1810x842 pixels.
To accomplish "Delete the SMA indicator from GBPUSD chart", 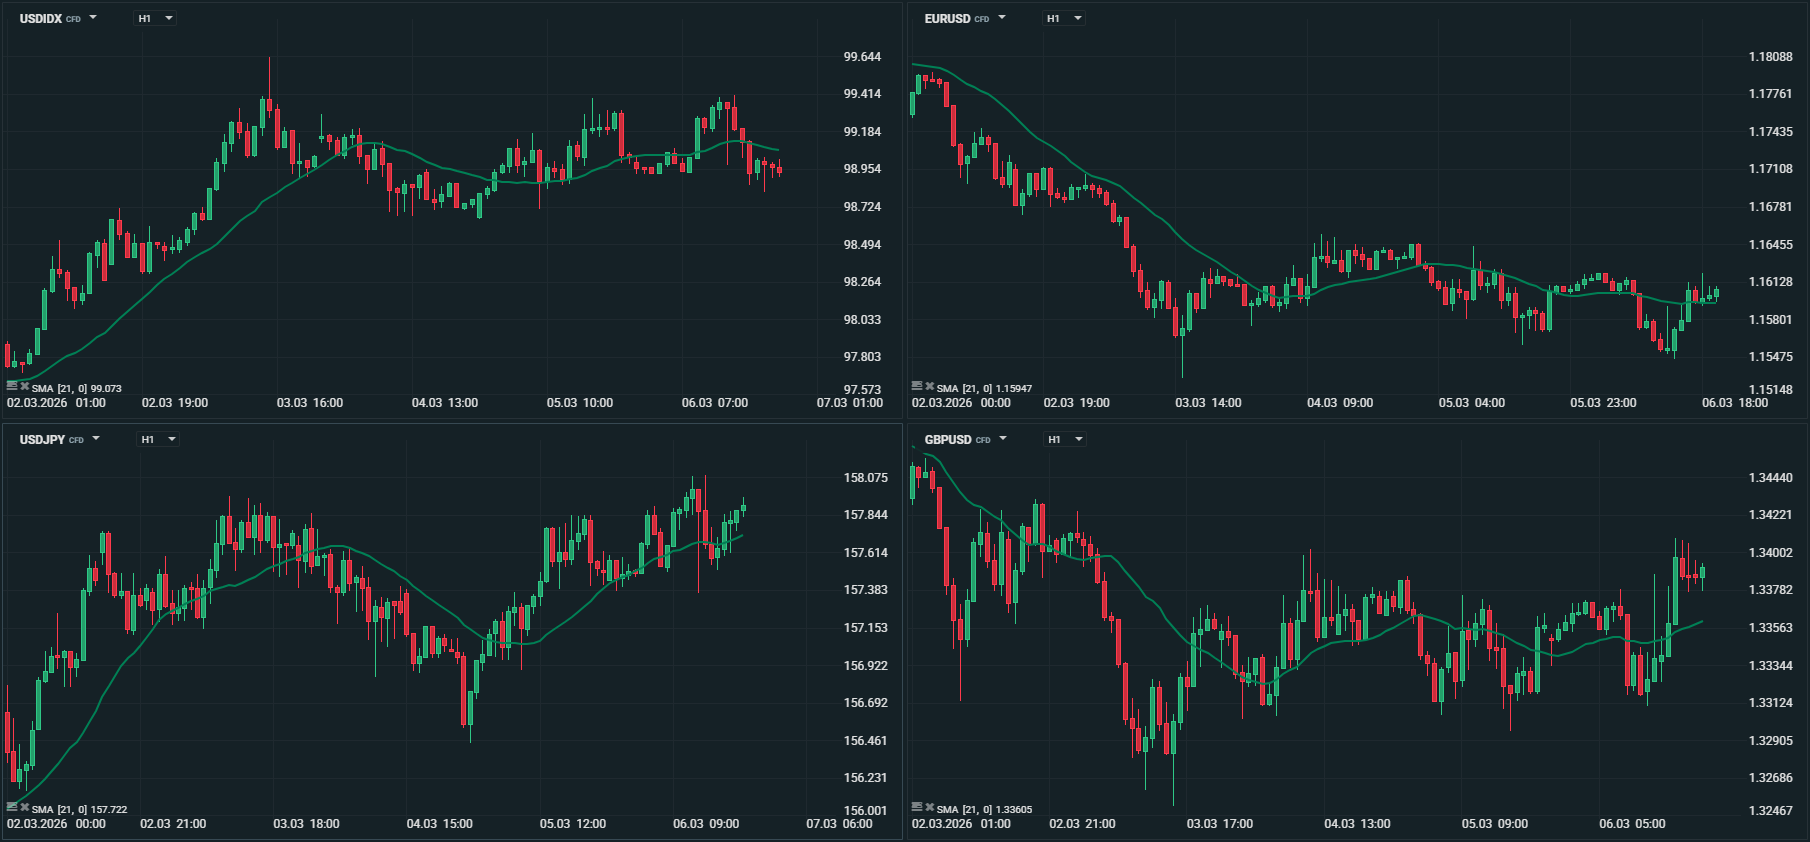I will pos(930,807).
